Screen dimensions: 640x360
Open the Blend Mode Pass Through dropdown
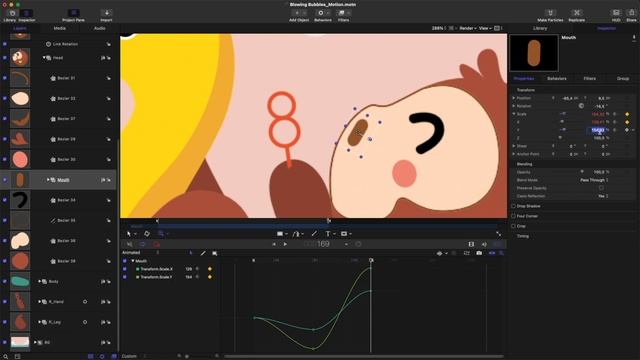[x=594, y=180]
